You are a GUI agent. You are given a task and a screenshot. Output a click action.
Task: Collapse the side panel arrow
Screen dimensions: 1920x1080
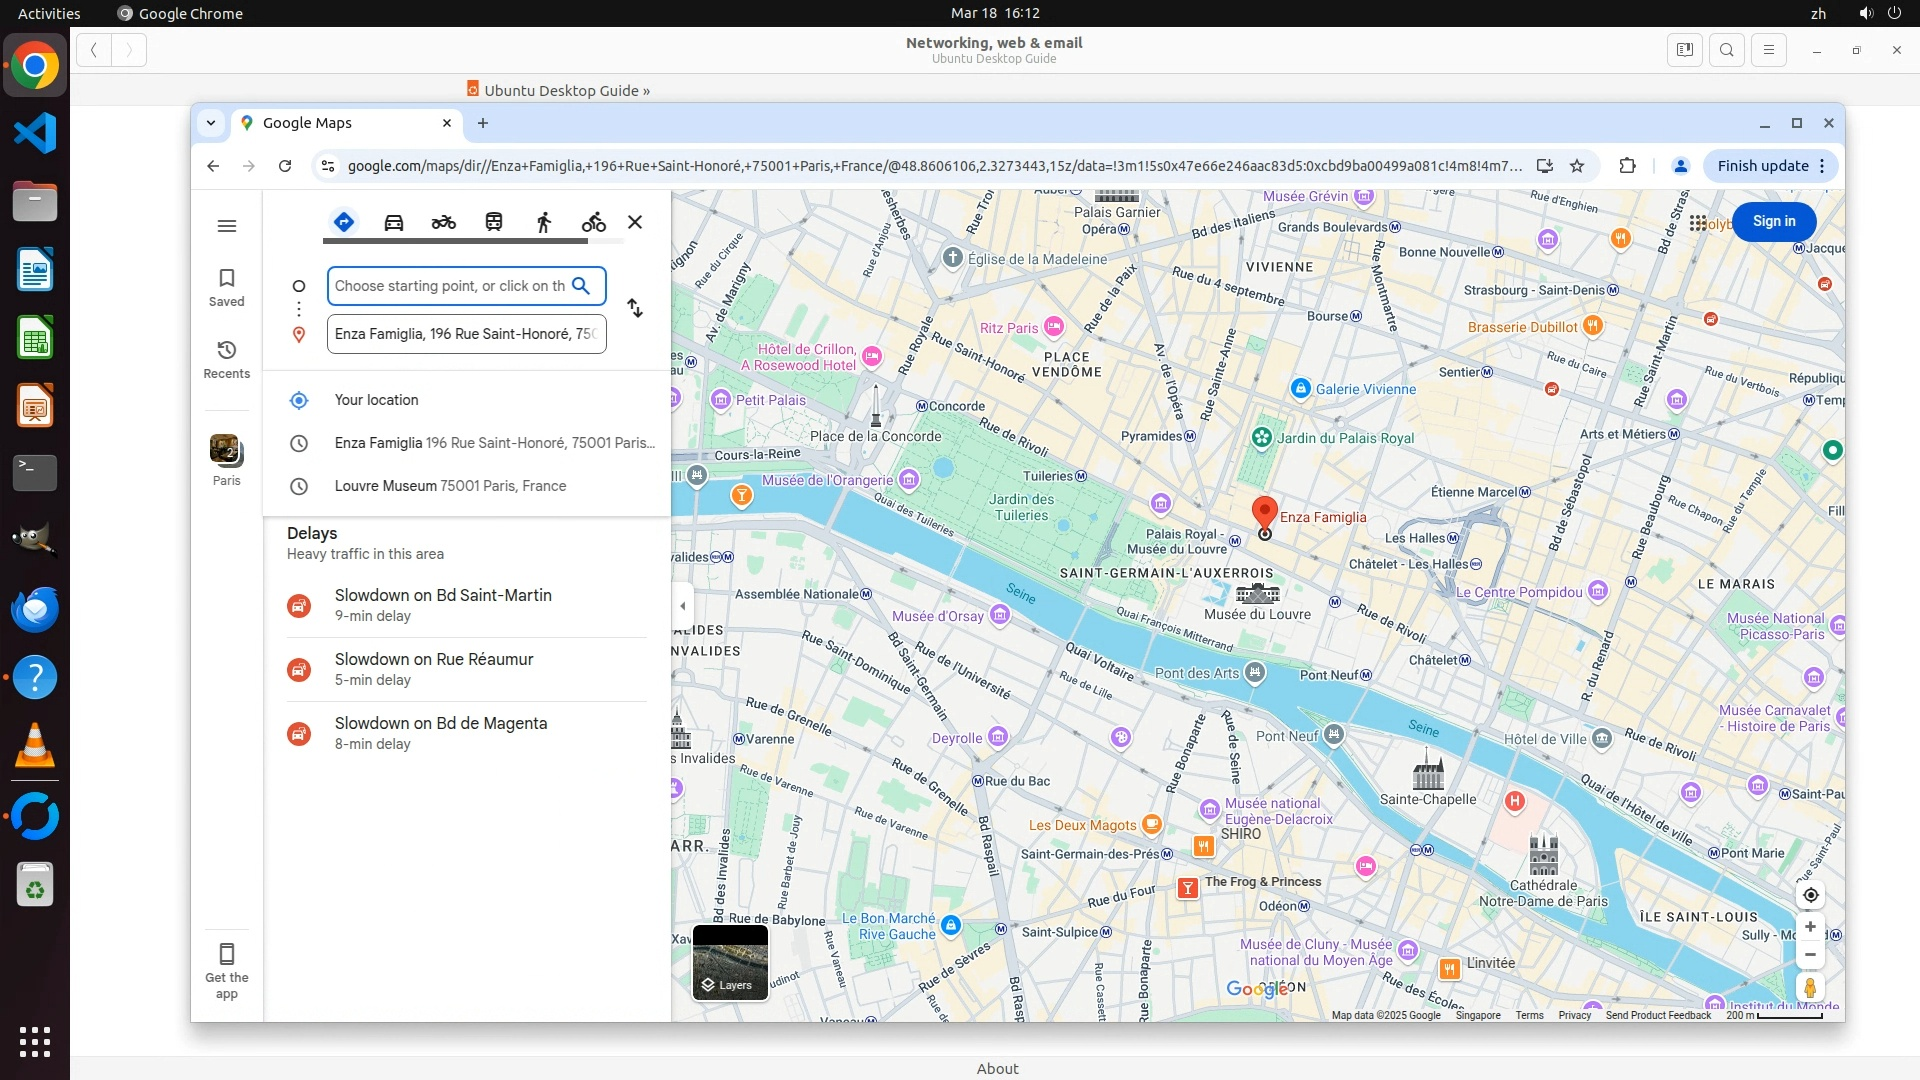[683, 606]
